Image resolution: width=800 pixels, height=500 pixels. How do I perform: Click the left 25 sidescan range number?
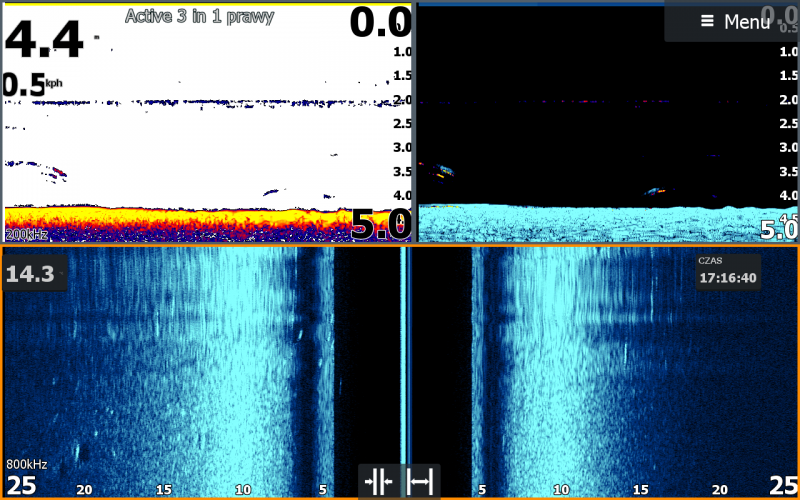tap(22, 487)
